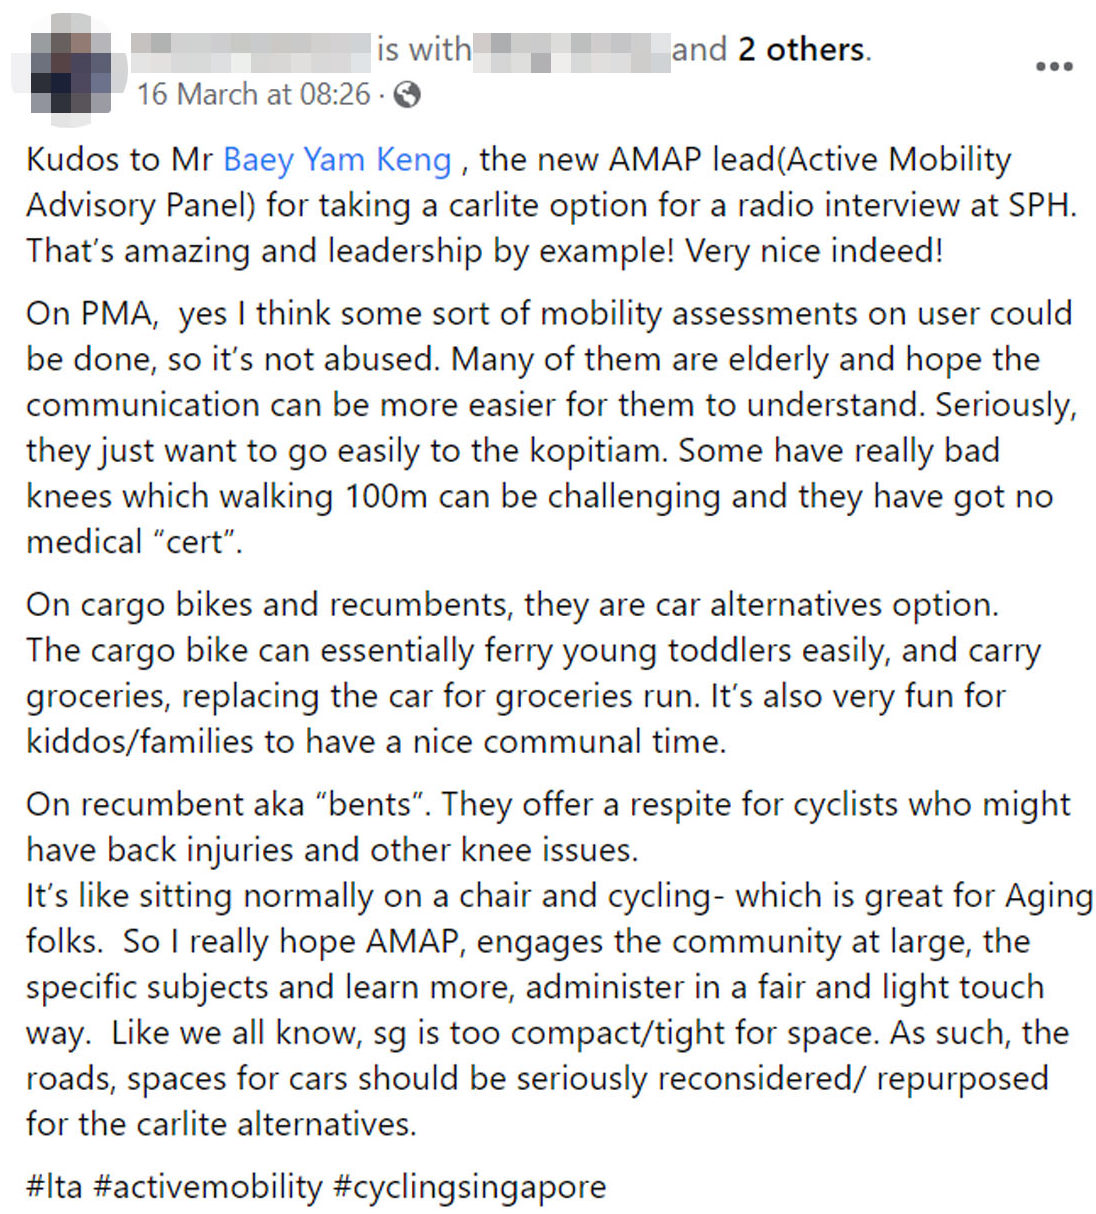Click the globe public audience icon
The image size is (1096, 1214).
[x=407, y=95]
